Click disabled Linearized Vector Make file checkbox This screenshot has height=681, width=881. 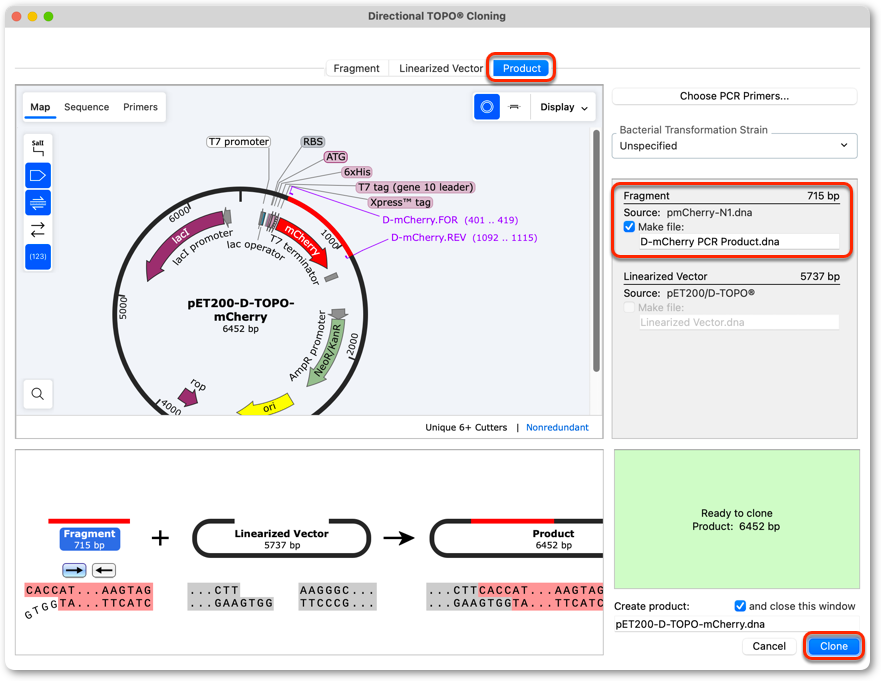click(629, 307)
